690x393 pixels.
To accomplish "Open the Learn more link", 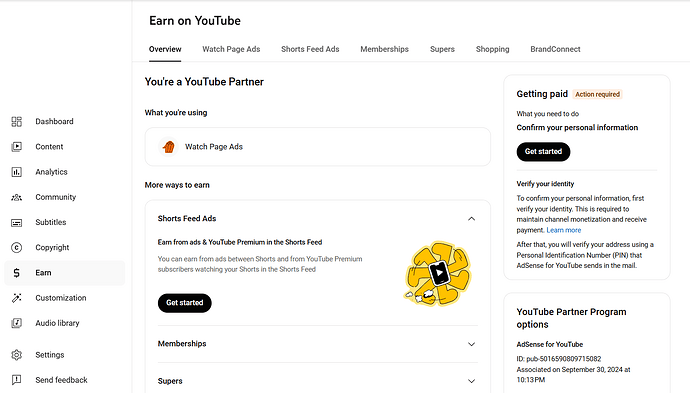I will tap(564, 230).
